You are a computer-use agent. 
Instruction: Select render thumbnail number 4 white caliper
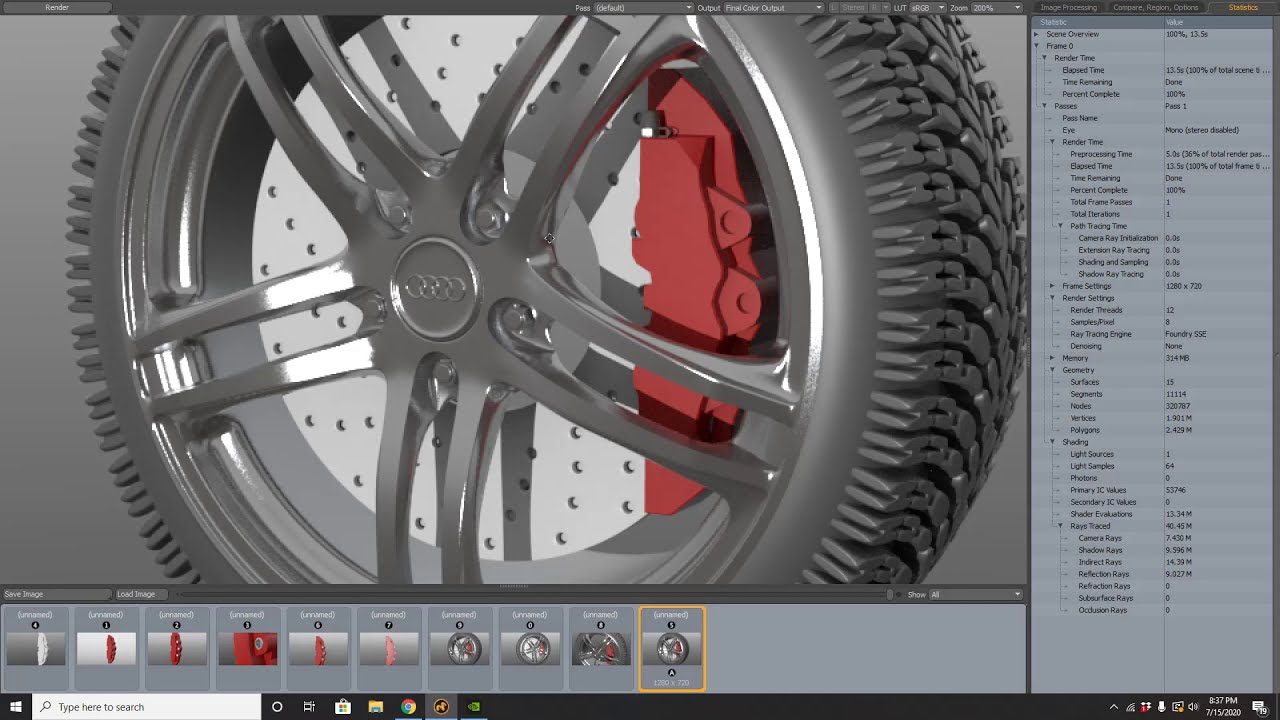pyautogui.click(x=35, y=648)
